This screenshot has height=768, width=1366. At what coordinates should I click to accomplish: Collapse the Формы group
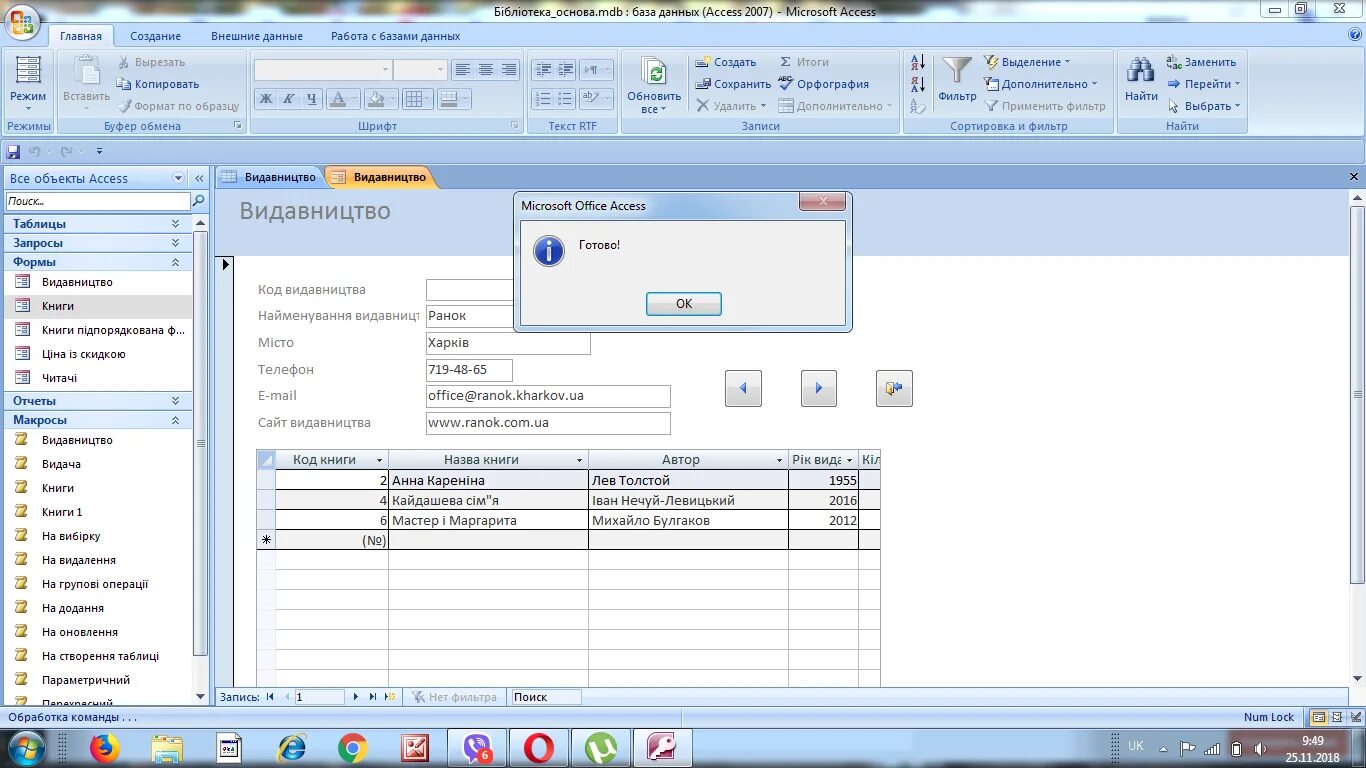coord(98,262)
